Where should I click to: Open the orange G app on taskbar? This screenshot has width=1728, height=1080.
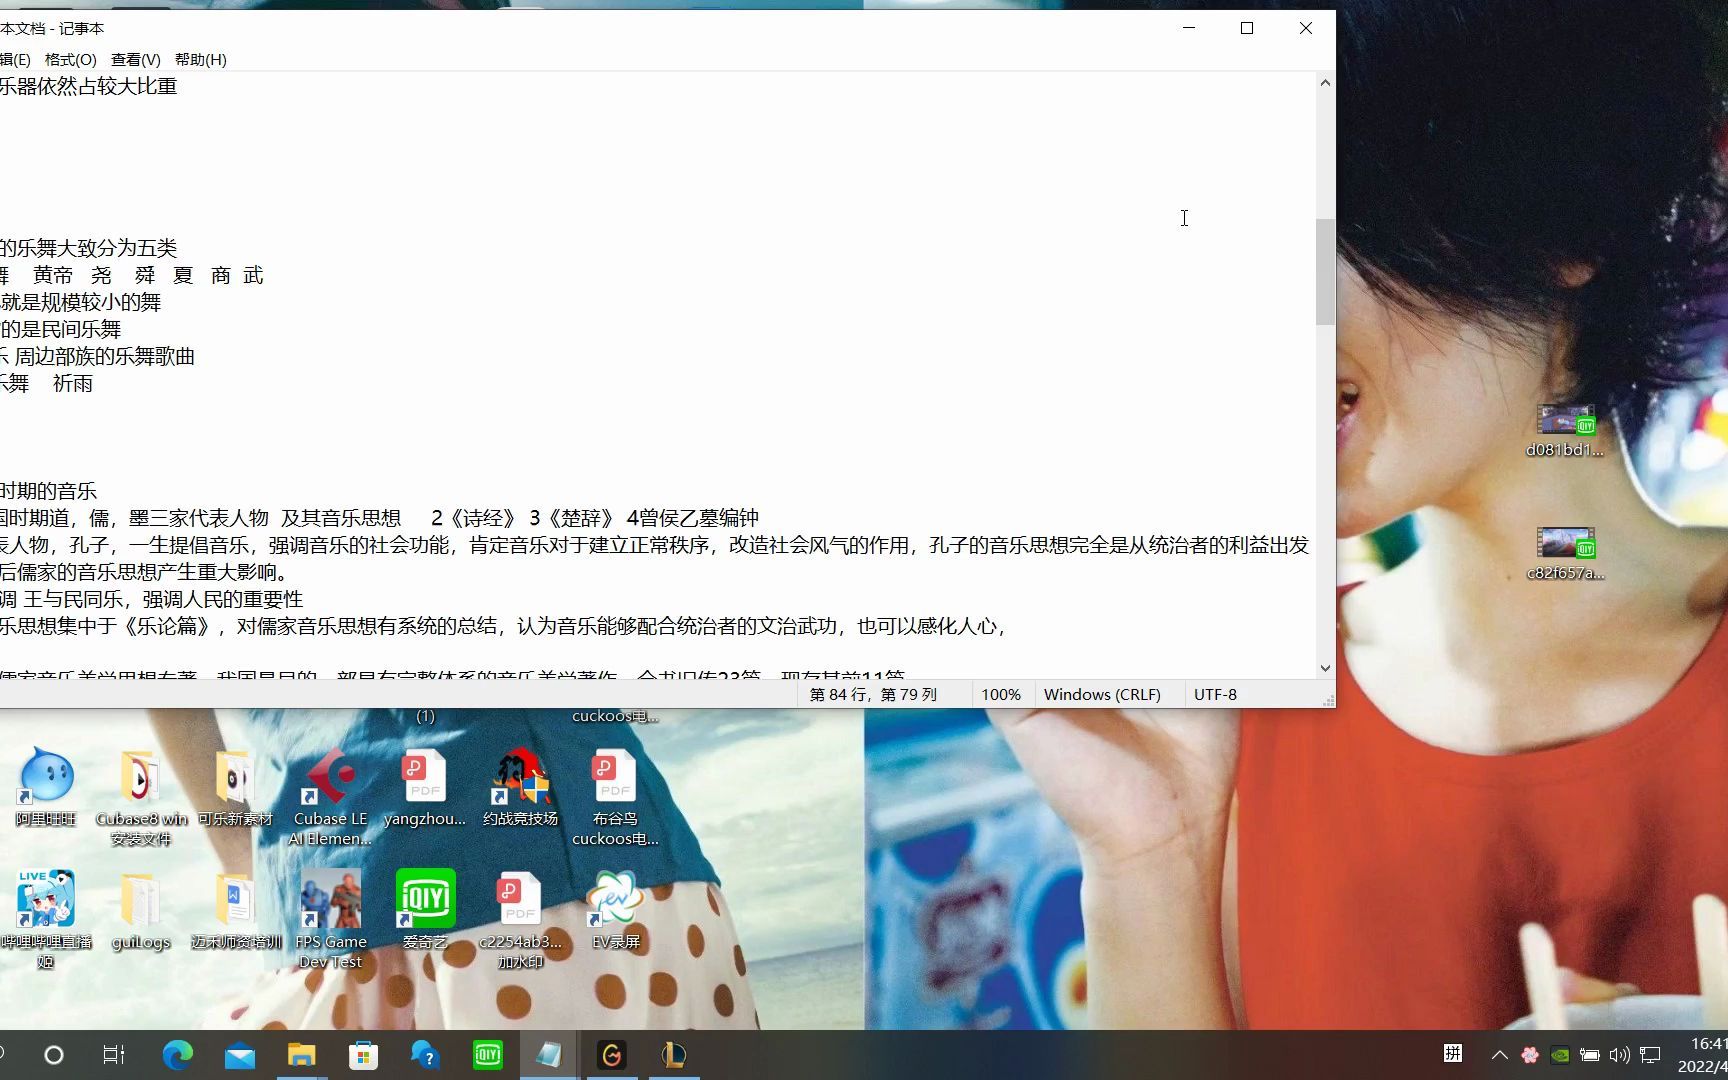click(x=611, y=1055)
